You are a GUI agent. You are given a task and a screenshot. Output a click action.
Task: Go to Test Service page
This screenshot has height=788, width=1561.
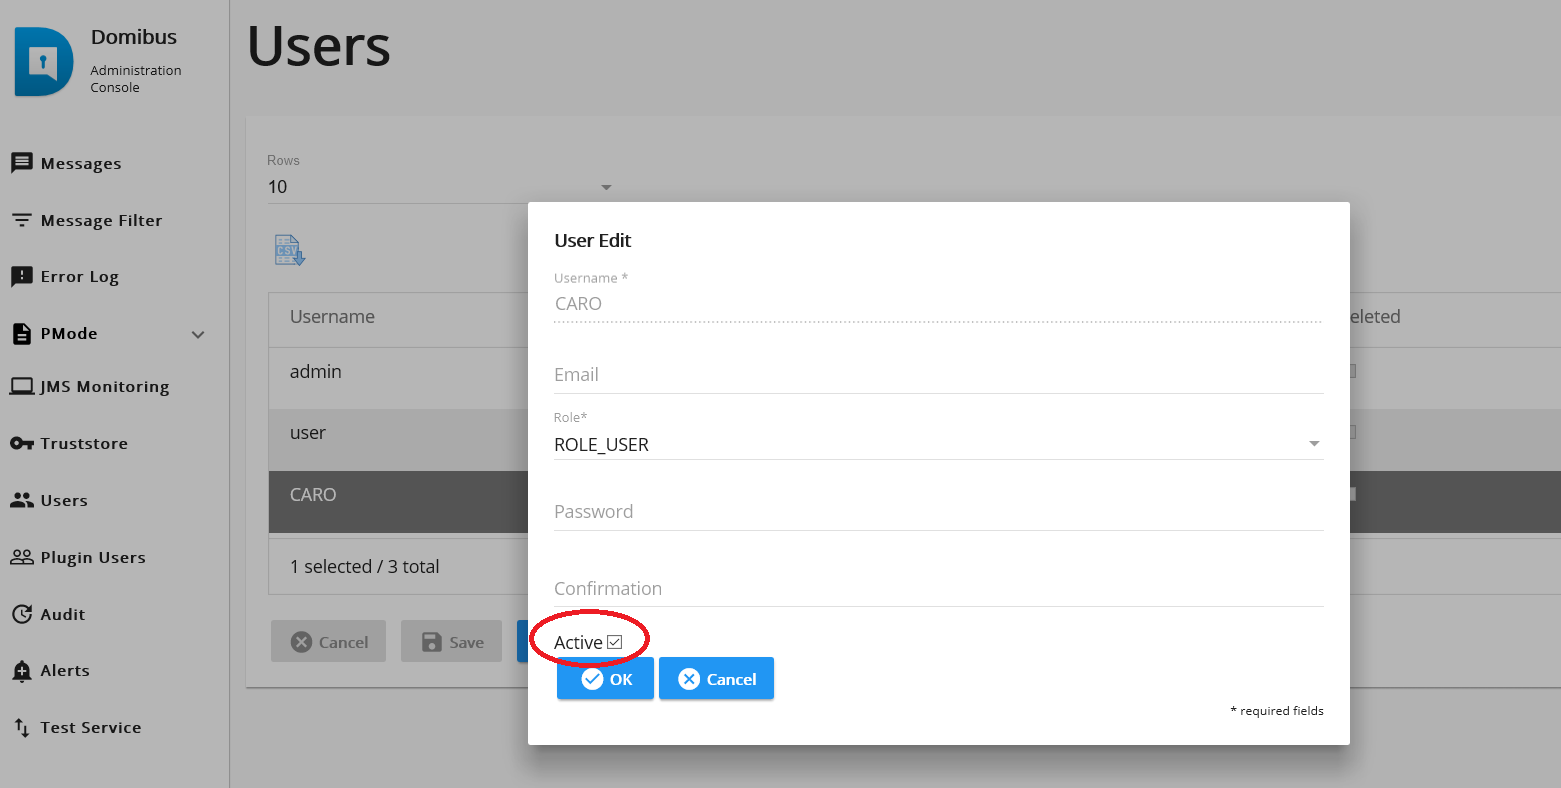90,727
